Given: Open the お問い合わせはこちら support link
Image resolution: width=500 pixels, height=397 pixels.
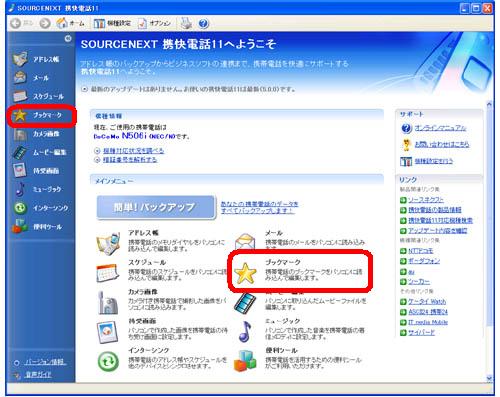Looking at the screenshot, I should 442,144.
